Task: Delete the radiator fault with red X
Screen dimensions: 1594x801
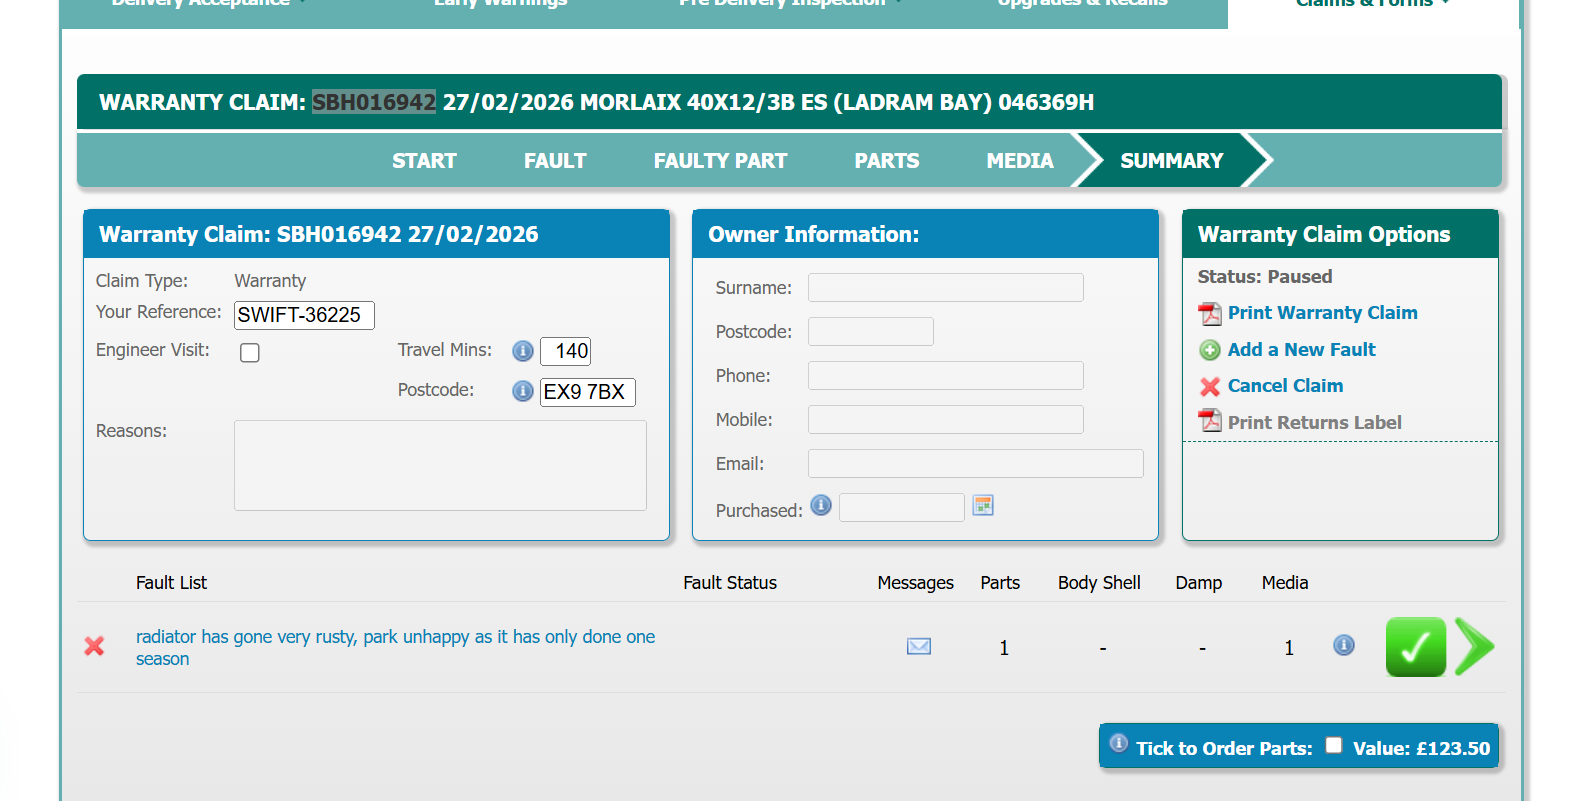Action: tap(94, 647)
